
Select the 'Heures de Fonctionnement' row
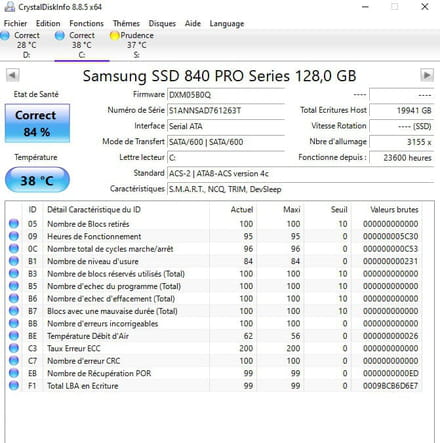coord(215,236)
